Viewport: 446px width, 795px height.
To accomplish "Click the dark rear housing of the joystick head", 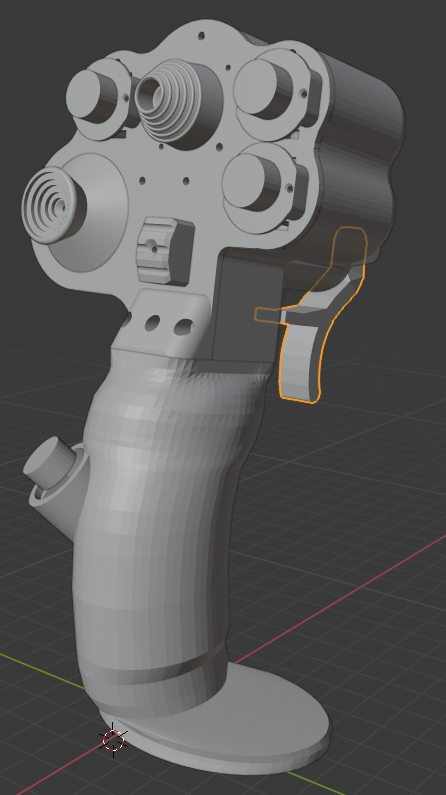I will tap(362, 147).
